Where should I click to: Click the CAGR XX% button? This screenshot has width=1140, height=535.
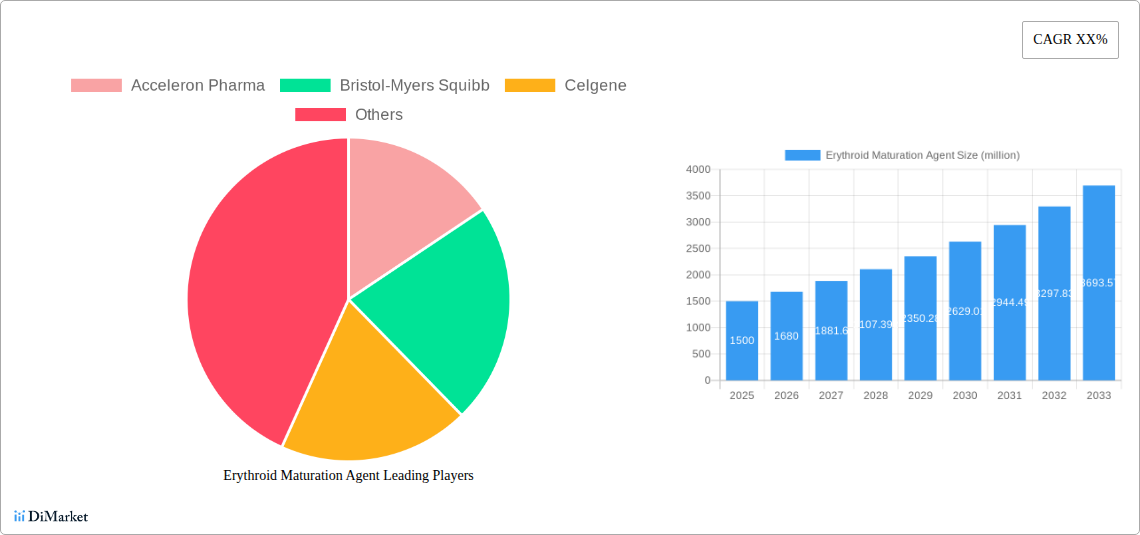(x=1069, y=40)
